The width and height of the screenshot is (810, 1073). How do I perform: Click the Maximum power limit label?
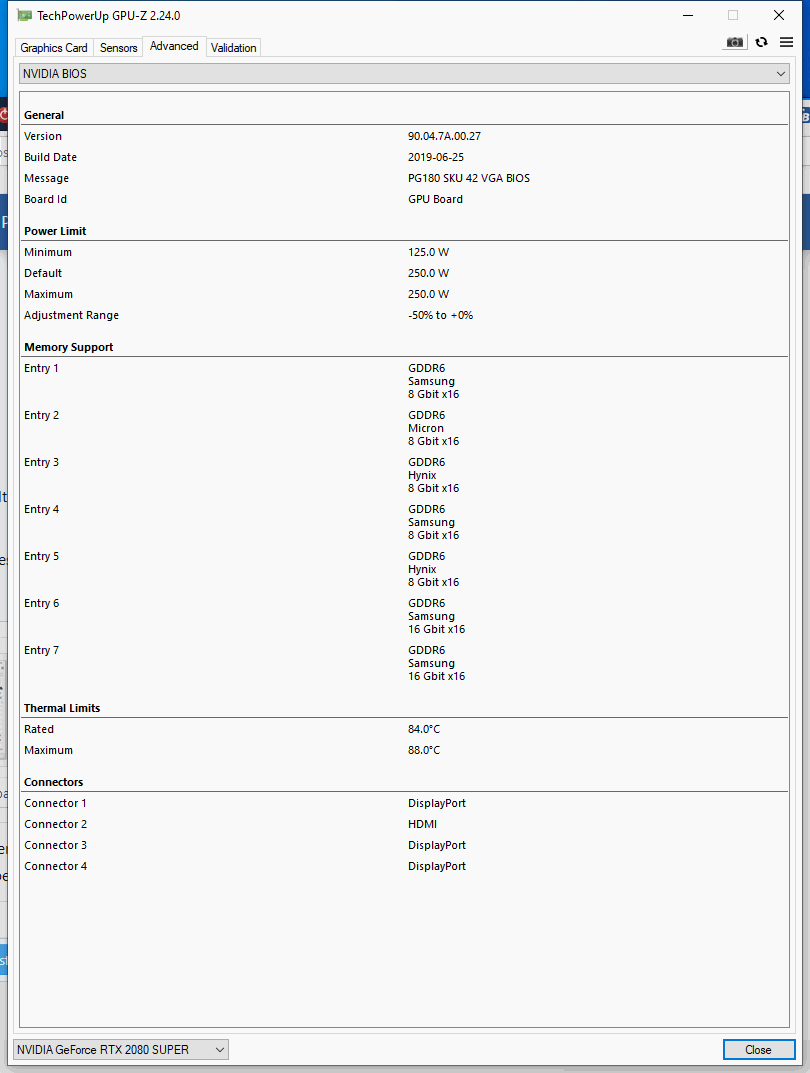[48, 294]
